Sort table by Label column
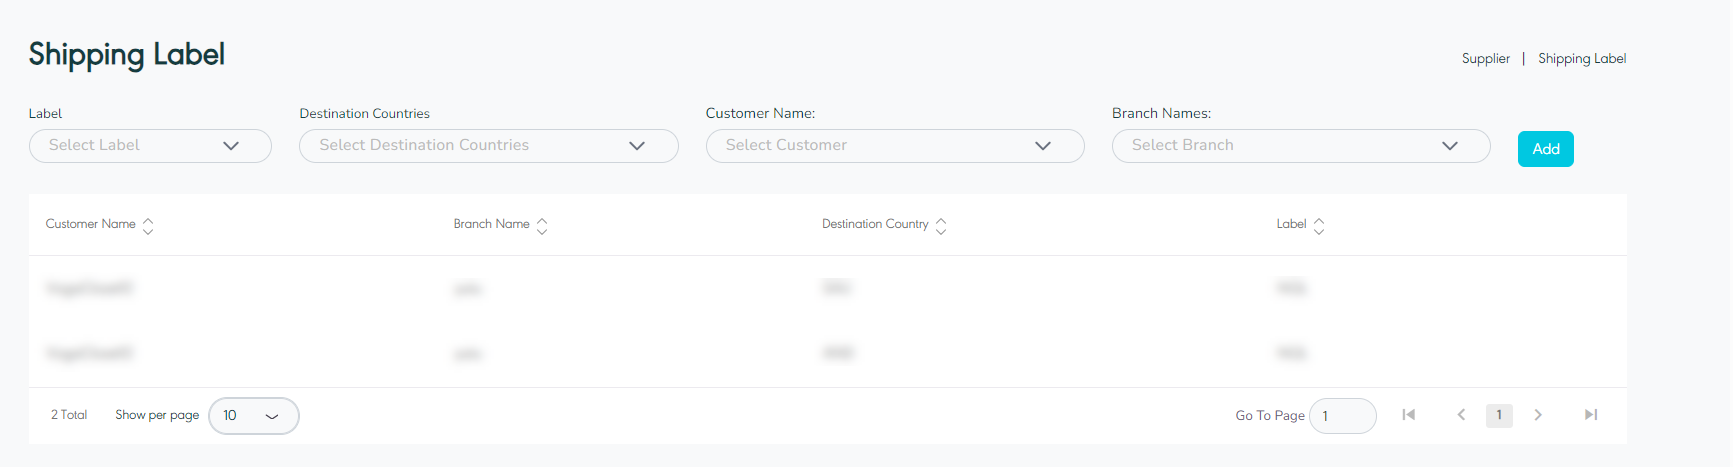The height and width of the screenshot is (467, 1733). [1319, 225]
